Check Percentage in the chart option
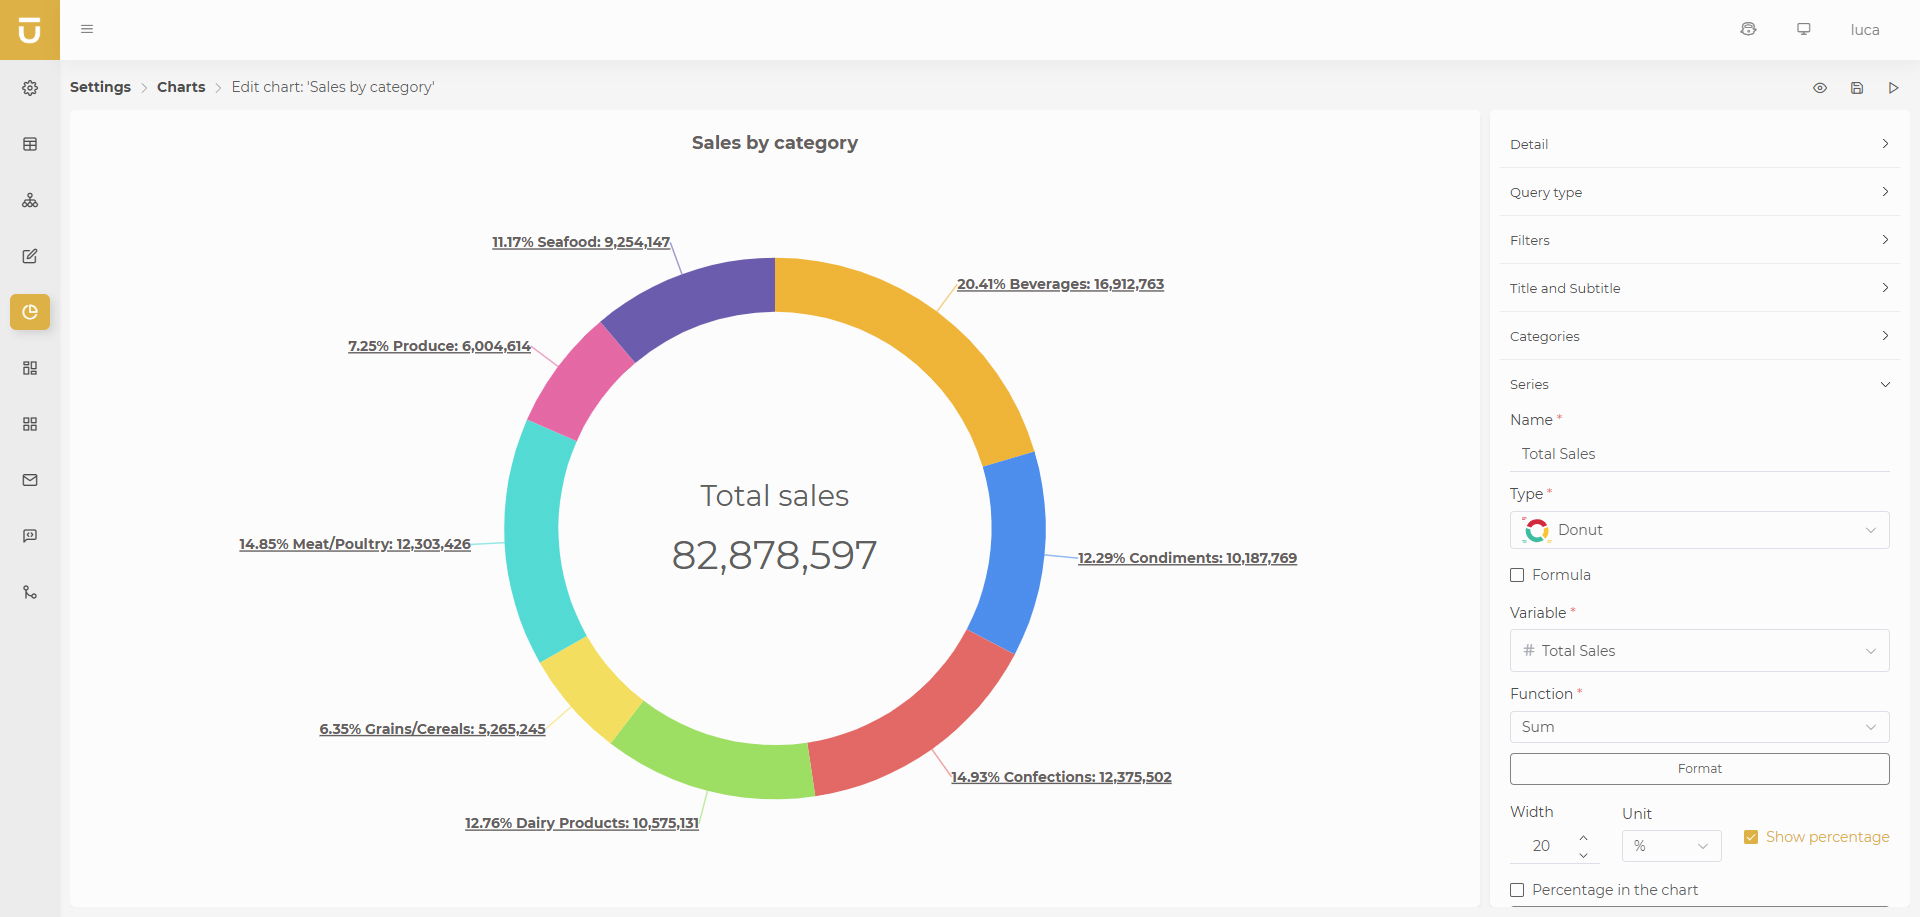The width and height of the screenshot is (1920, 917). tap(1517, 890)
